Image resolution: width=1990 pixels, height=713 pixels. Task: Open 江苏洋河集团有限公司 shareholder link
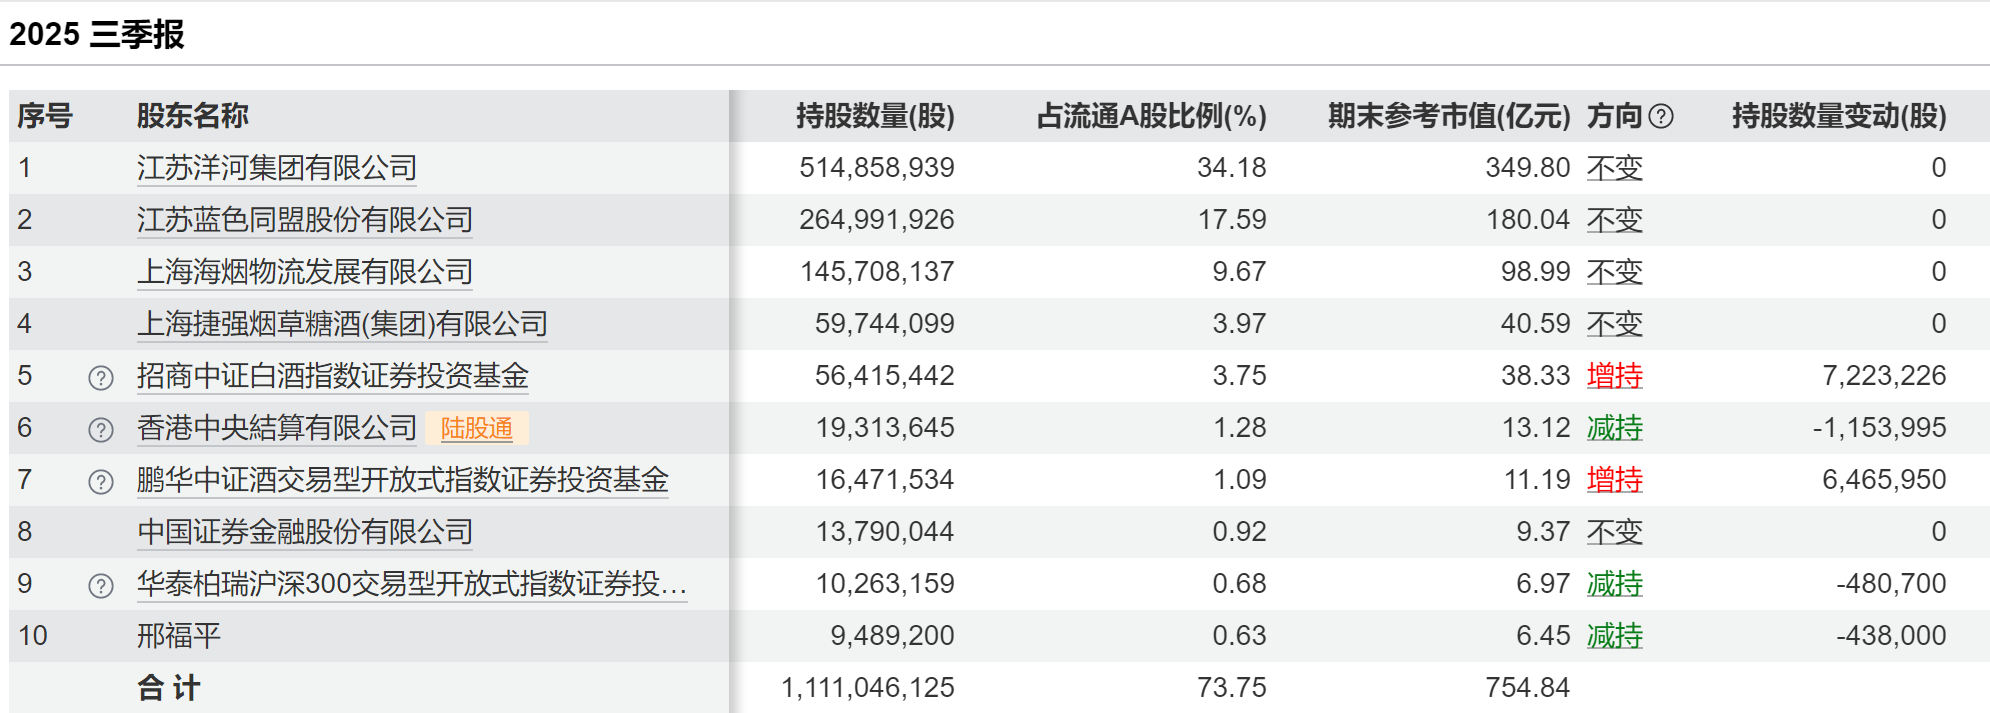(x=277, y=168)
